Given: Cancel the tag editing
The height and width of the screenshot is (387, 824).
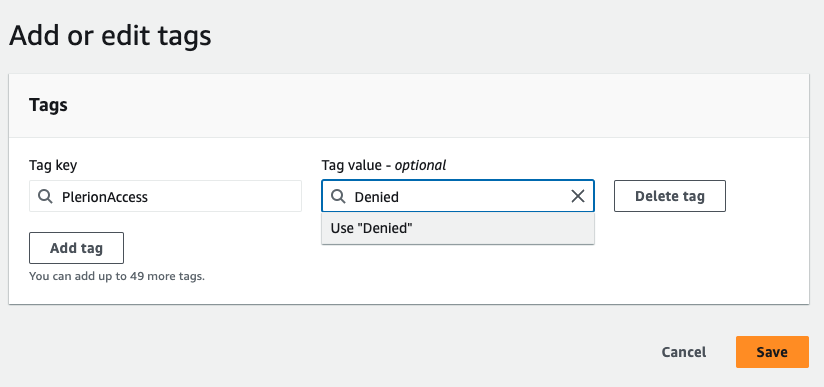Looking at the screenshot, I should [683, 352].
